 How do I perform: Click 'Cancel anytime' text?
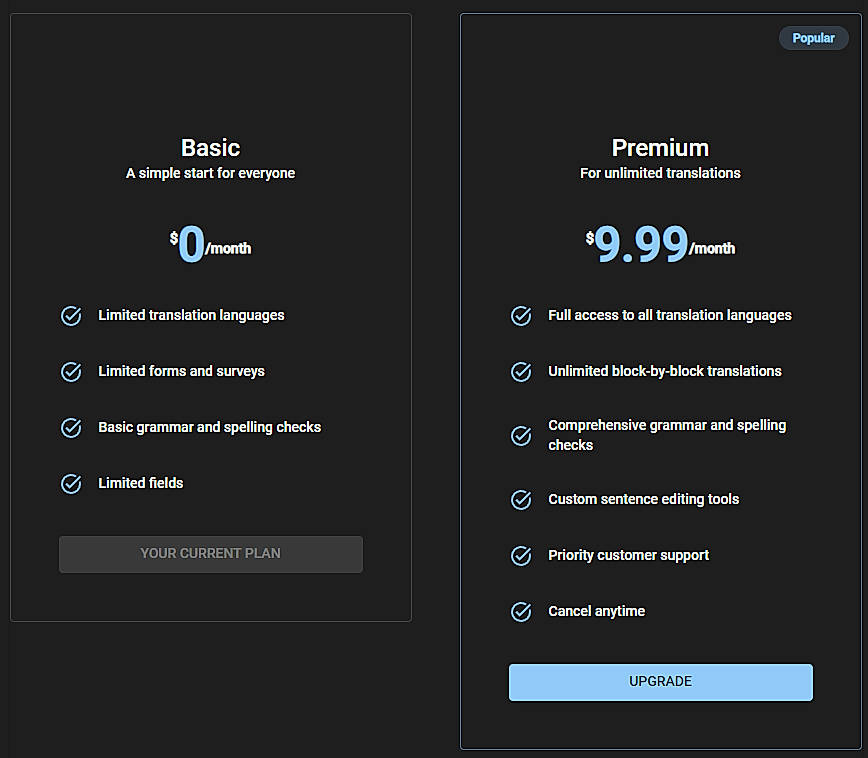[x=597, y=611]
